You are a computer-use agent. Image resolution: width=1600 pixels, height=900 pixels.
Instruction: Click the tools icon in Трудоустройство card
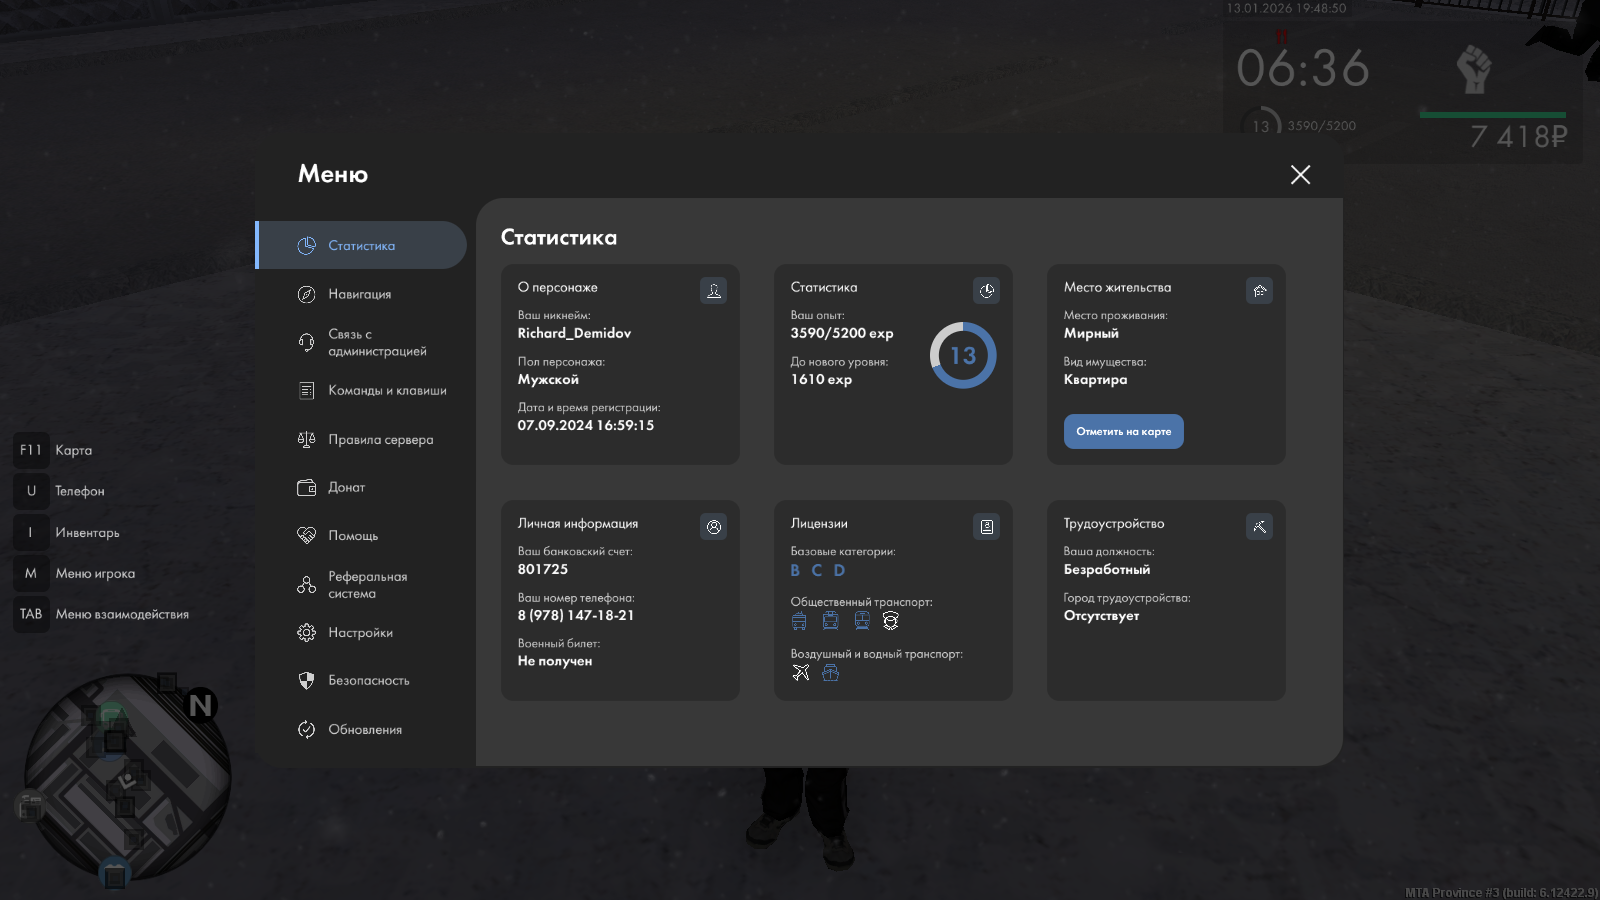[x=1259, y=527]
